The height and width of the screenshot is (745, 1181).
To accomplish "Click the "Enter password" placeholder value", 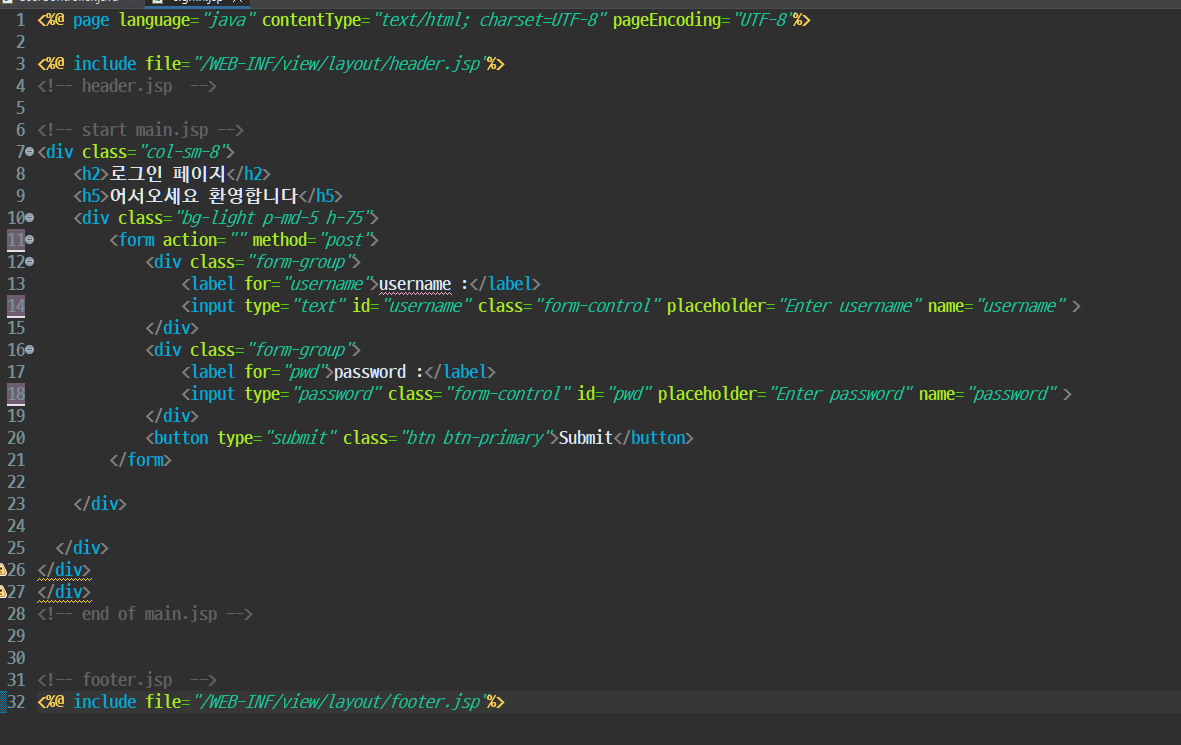I will click(839, 394).
